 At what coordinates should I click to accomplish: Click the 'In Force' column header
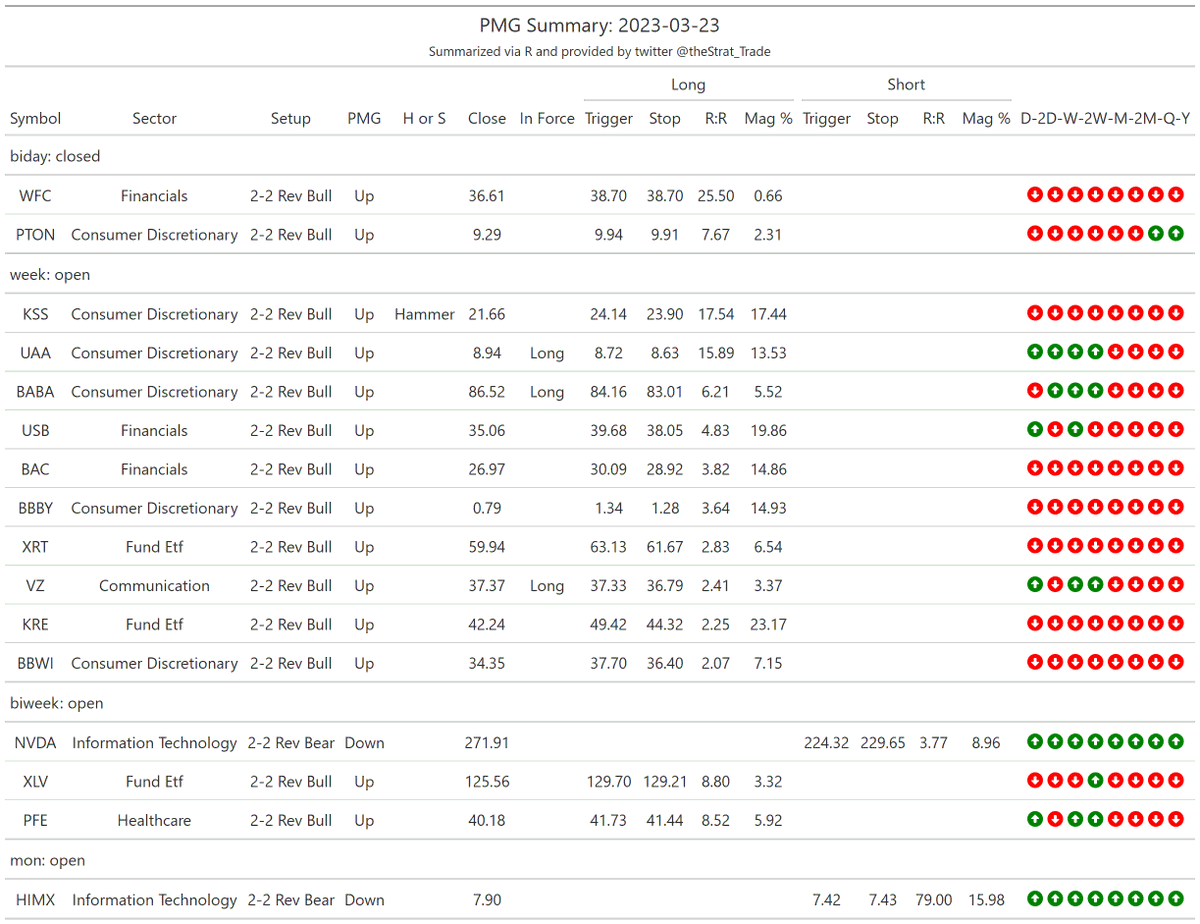(x=547, y=118)
